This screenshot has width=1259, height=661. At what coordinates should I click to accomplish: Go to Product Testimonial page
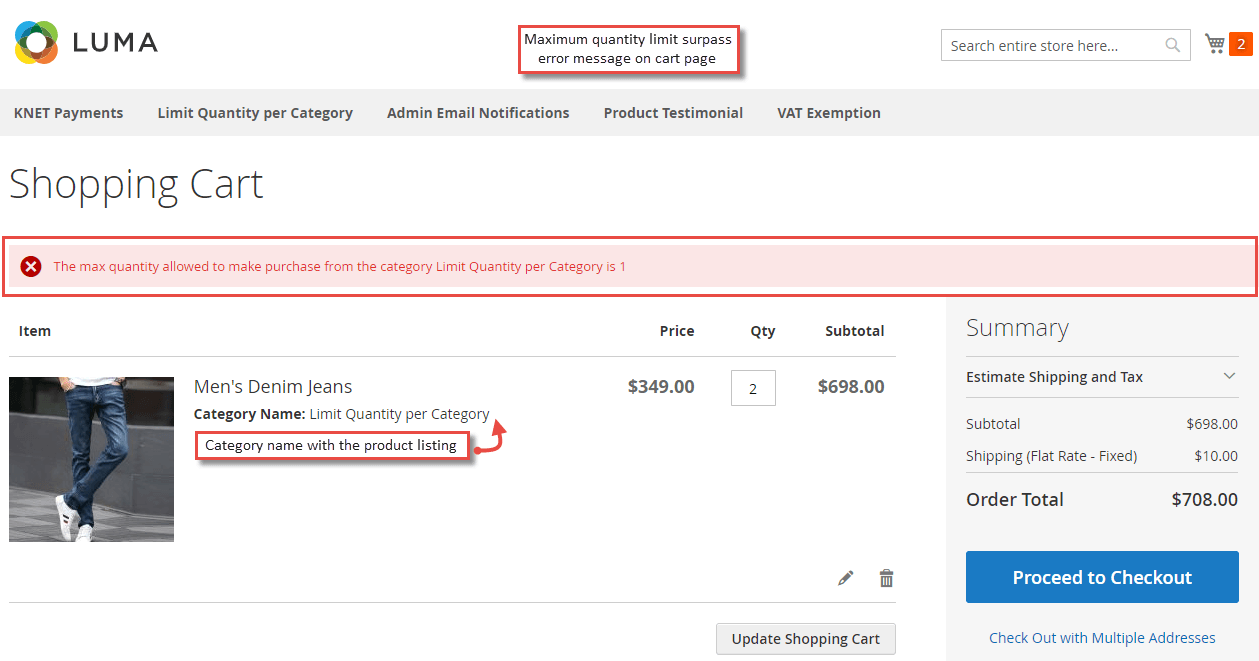pyautogui.click(x=673, y=113)
